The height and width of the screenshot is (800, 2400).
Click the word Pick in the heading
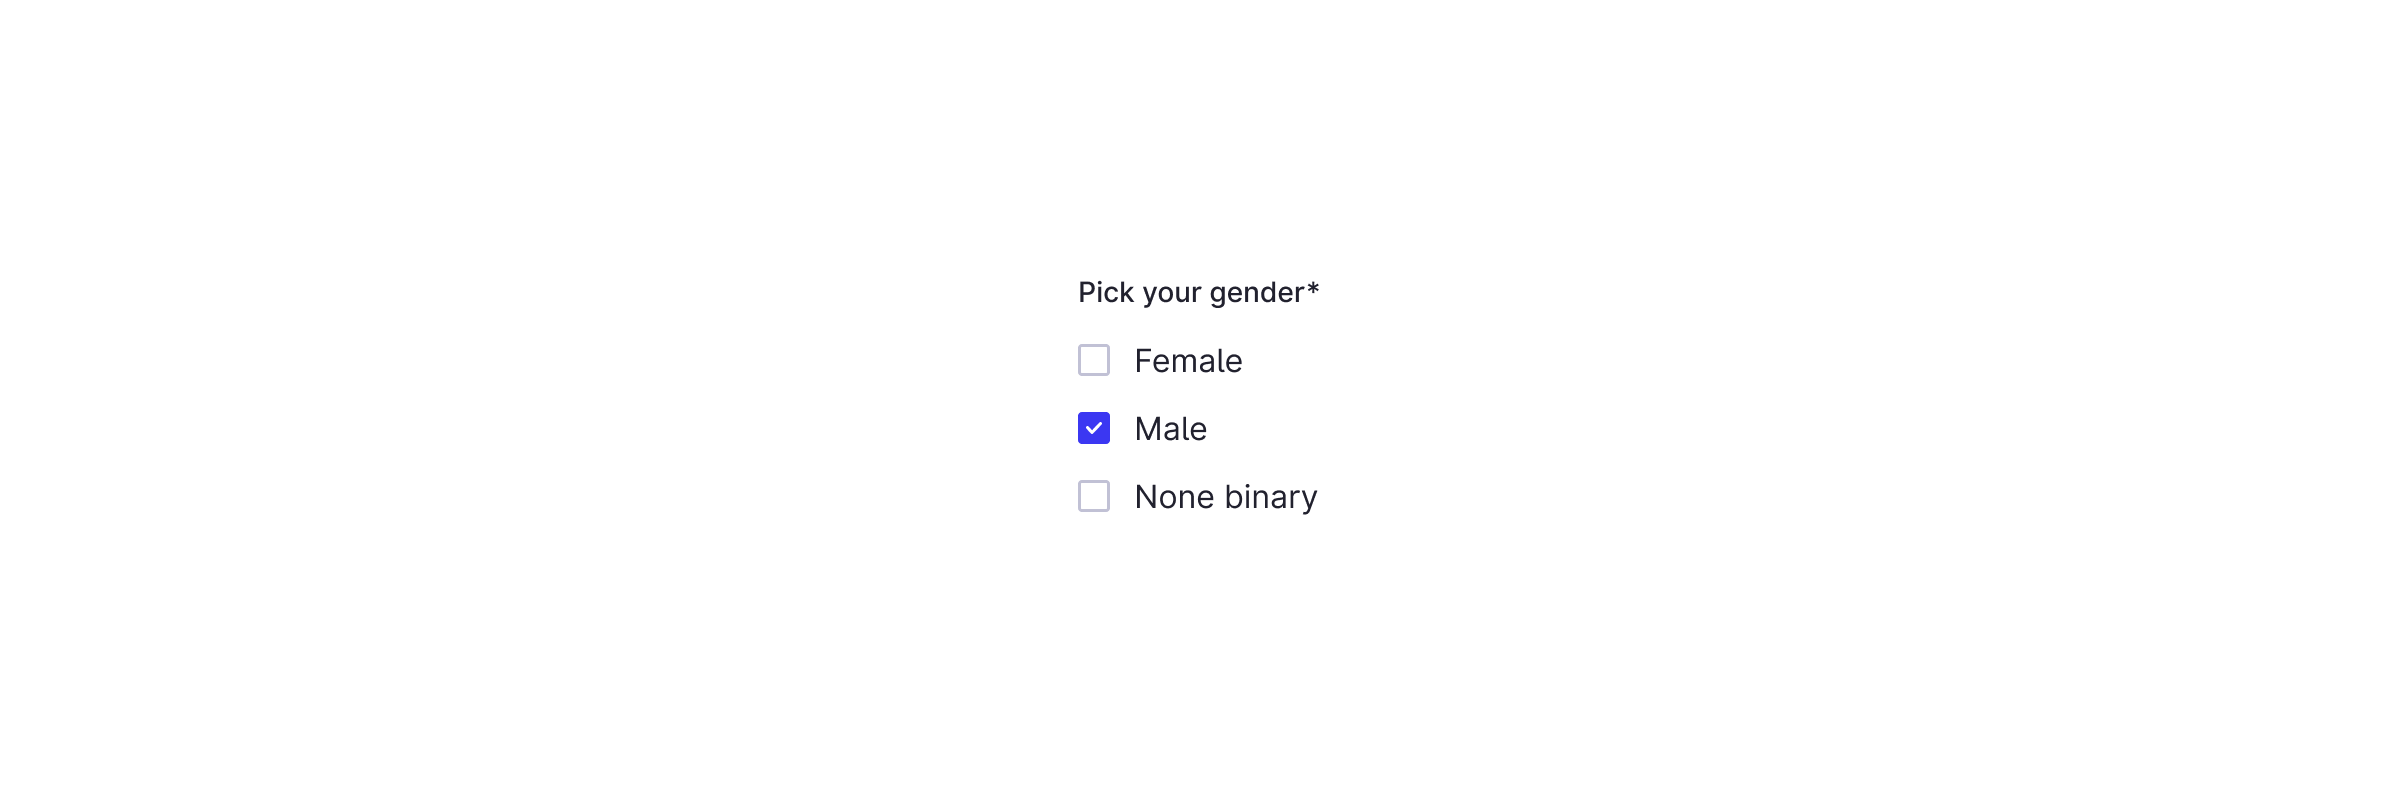(x=1105, y=292)
